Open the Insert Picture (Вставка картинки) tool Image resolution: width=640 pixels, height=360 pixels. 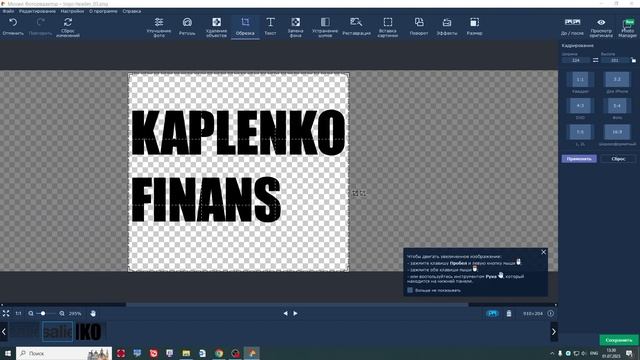(x=388, y=27)
